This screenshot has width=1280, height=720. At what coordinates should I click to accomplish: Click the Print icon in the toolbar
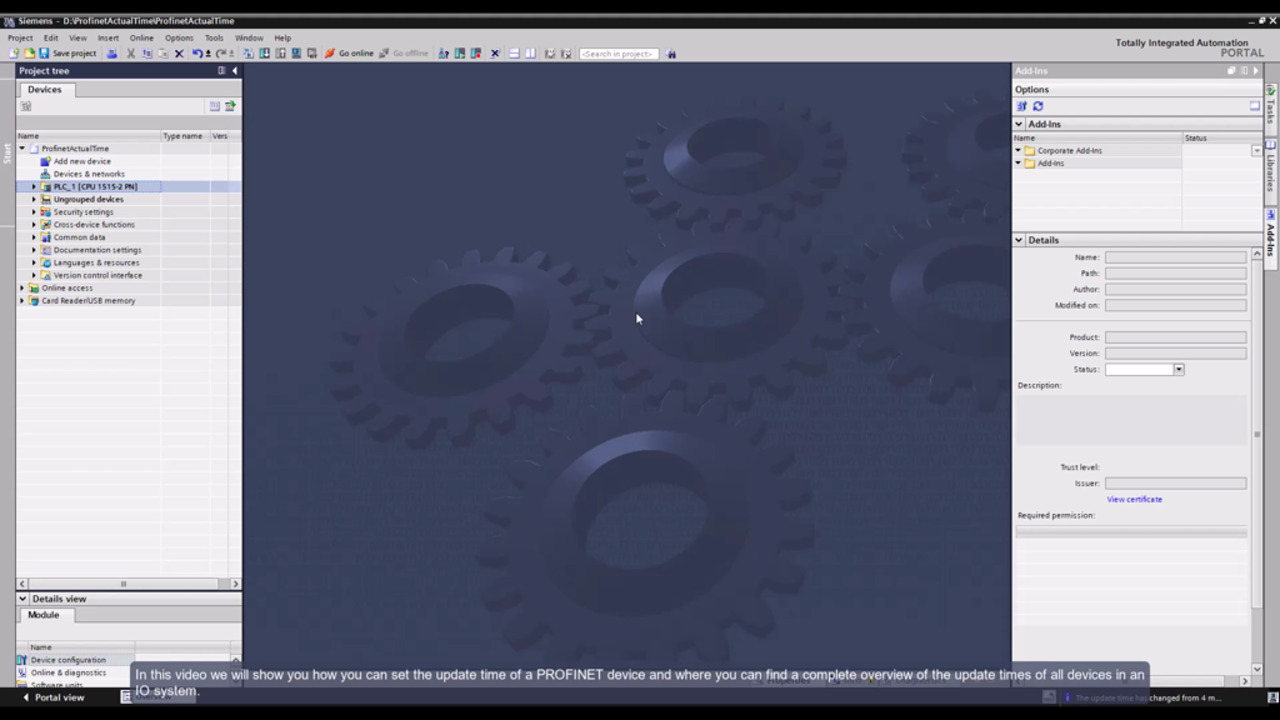pos(112,53)
